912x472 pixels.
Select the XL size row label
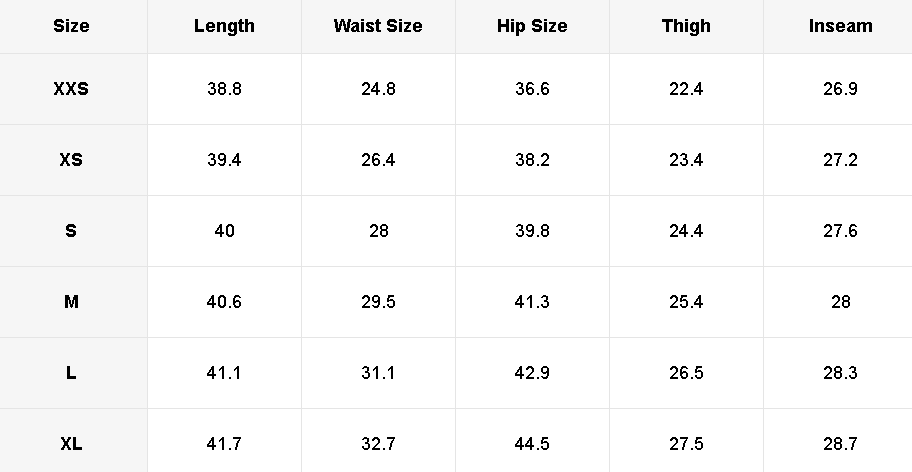pos(71,444)
